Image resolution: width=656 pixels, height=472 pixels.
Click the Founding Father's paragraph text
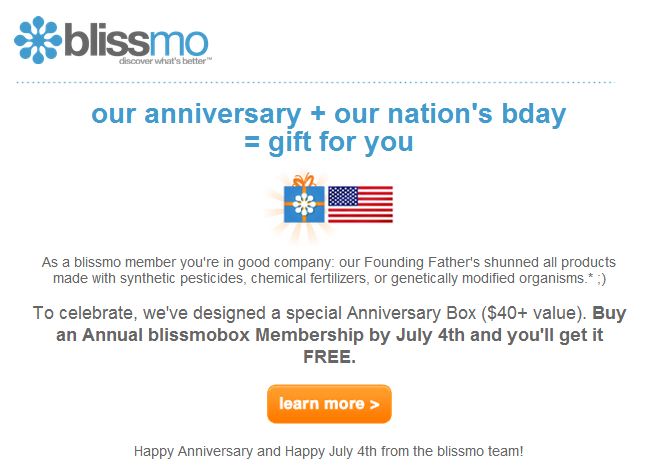click(x=329, y=270)
